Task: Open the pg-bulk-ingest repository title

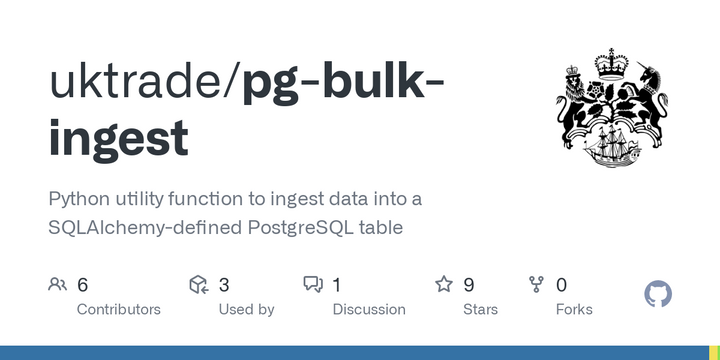Action: click(x=247, y=111)
